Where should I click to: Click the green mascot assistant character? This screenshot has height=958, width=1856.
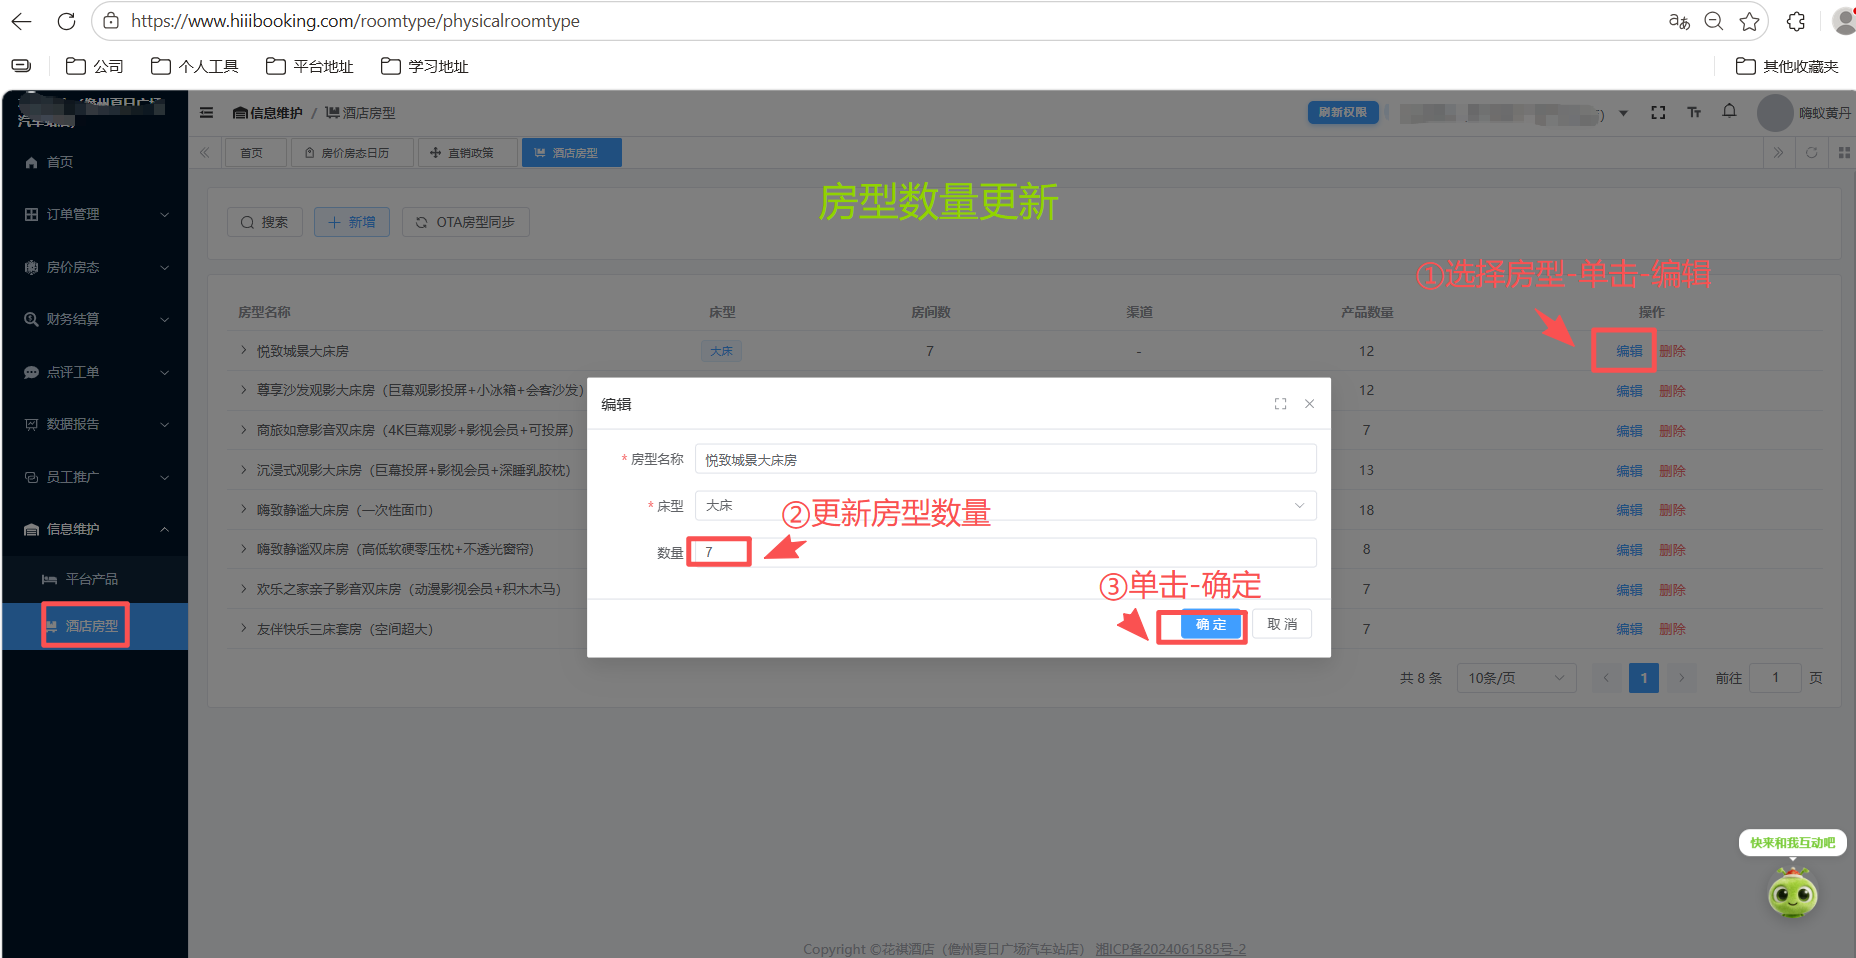(x=1792, y=893)
